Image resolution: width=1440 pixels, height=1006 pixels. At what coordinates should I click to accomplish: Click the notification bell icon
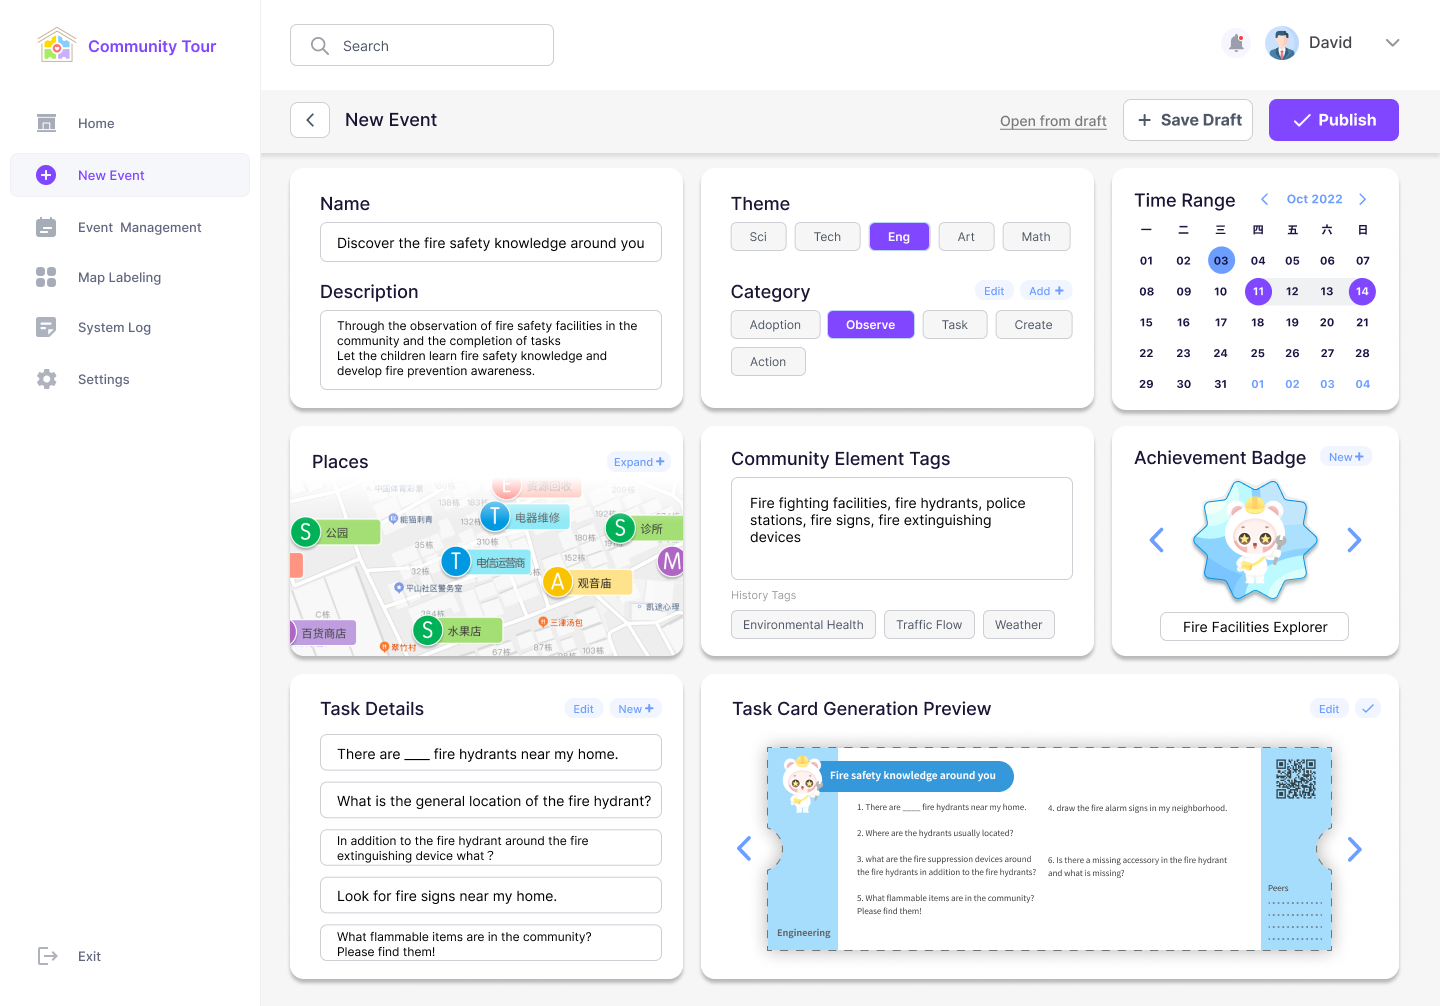[1236, 43]
